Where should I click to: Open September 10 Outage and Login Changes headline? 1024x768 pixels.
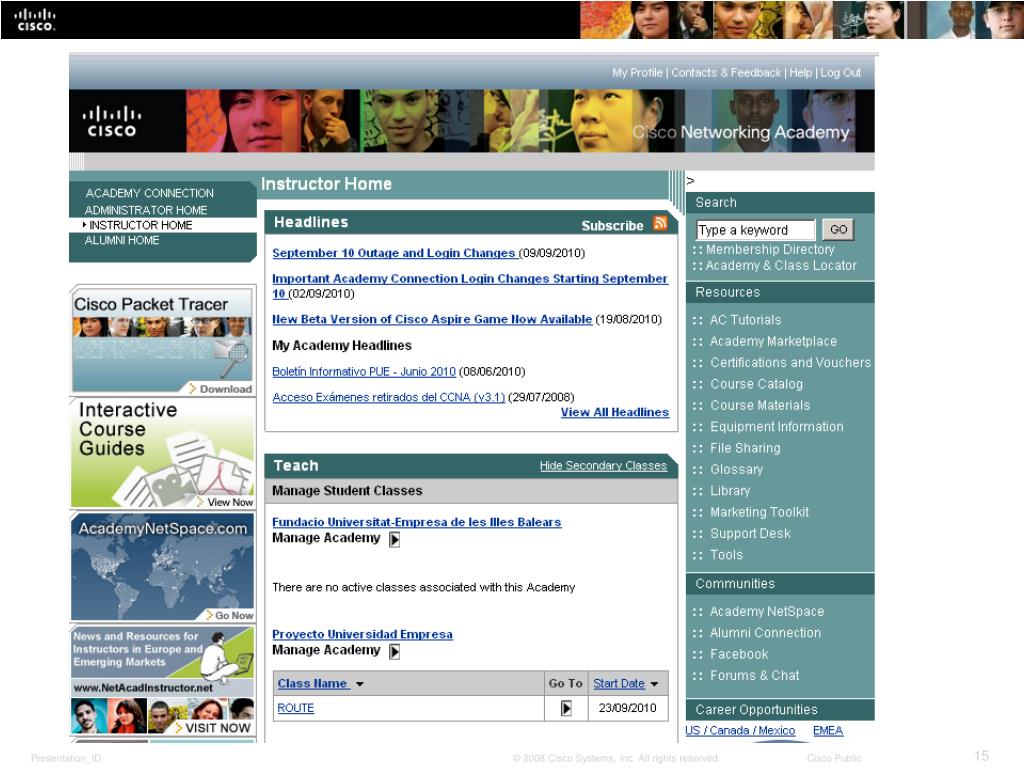[394, 253]
